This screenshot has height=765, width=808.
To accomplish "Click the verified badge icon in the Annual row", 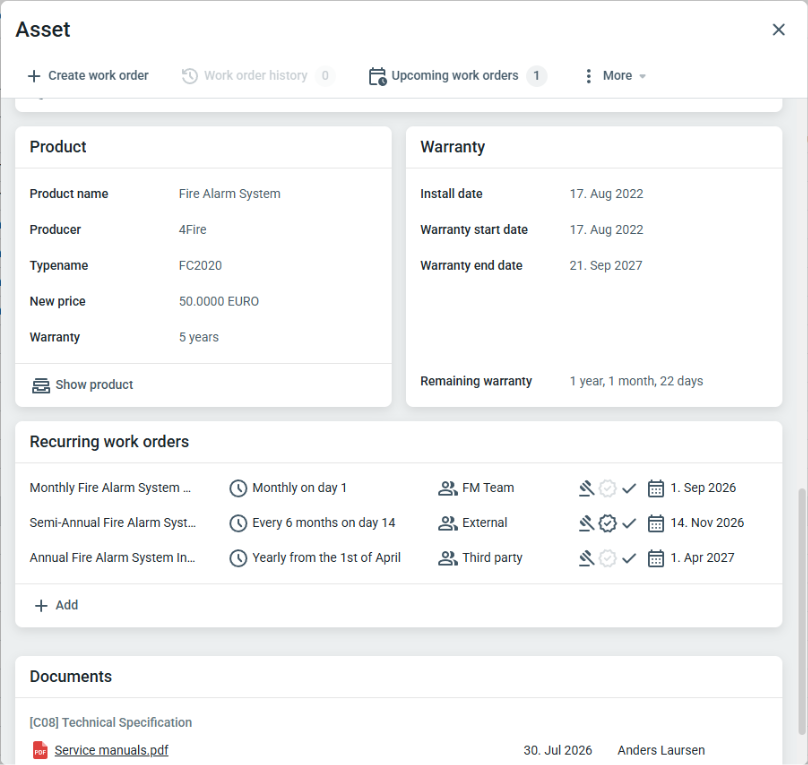I will [608, 558].
